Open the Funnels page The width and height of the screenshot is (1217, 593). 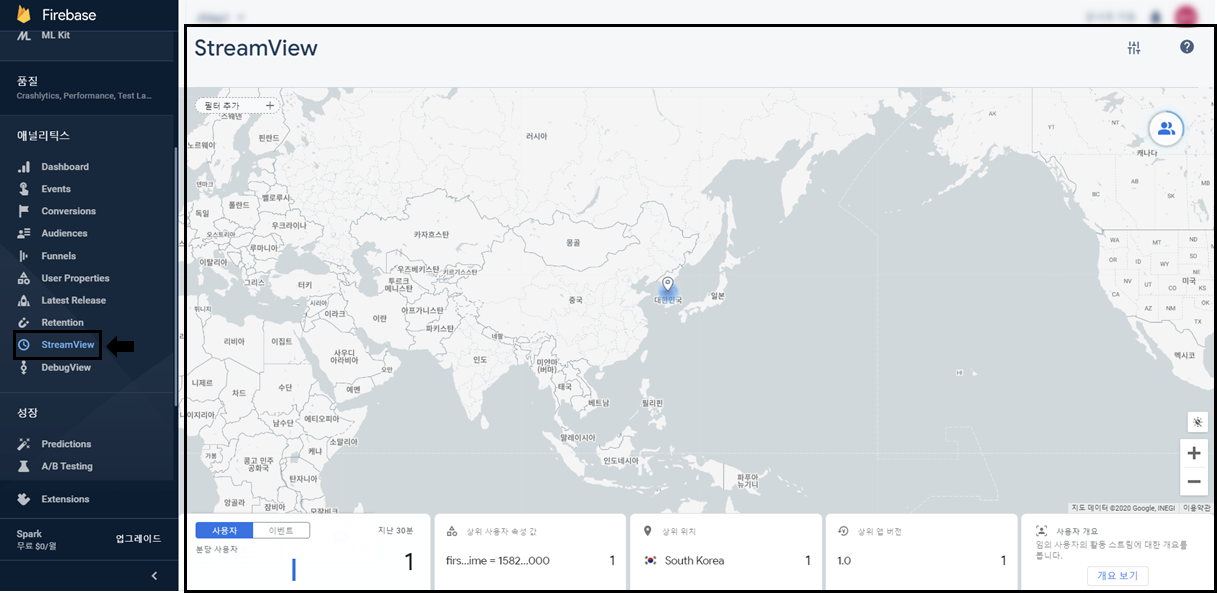[58, 256]
